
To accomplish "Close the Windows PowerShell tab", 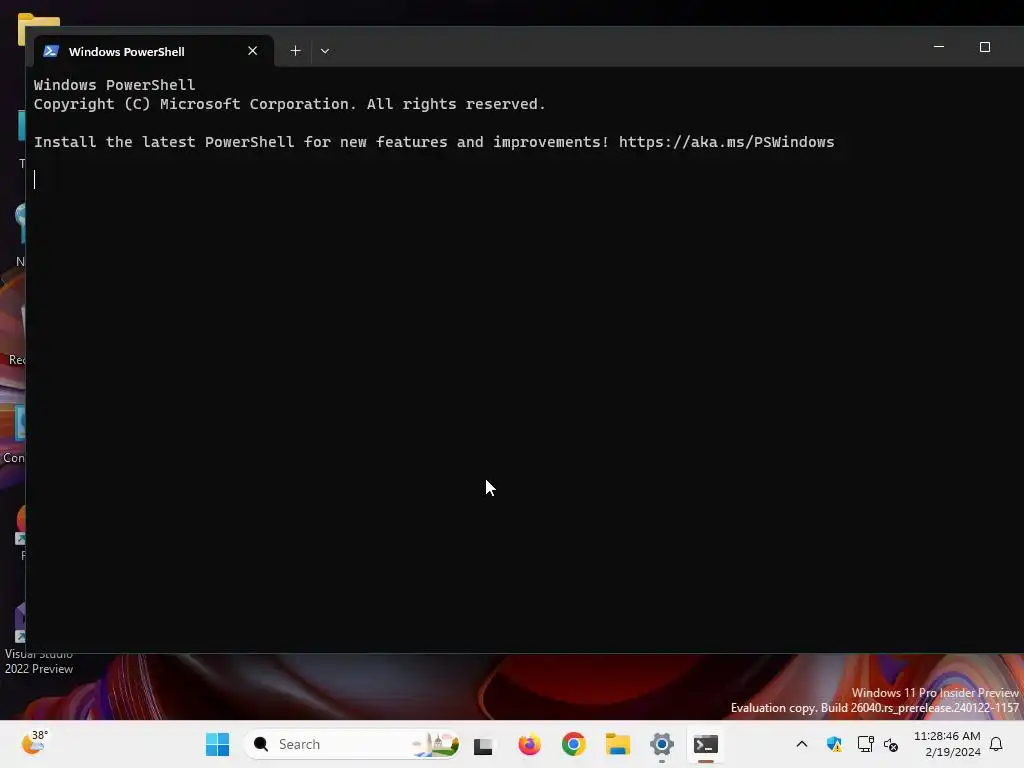I will coord(253,51).
